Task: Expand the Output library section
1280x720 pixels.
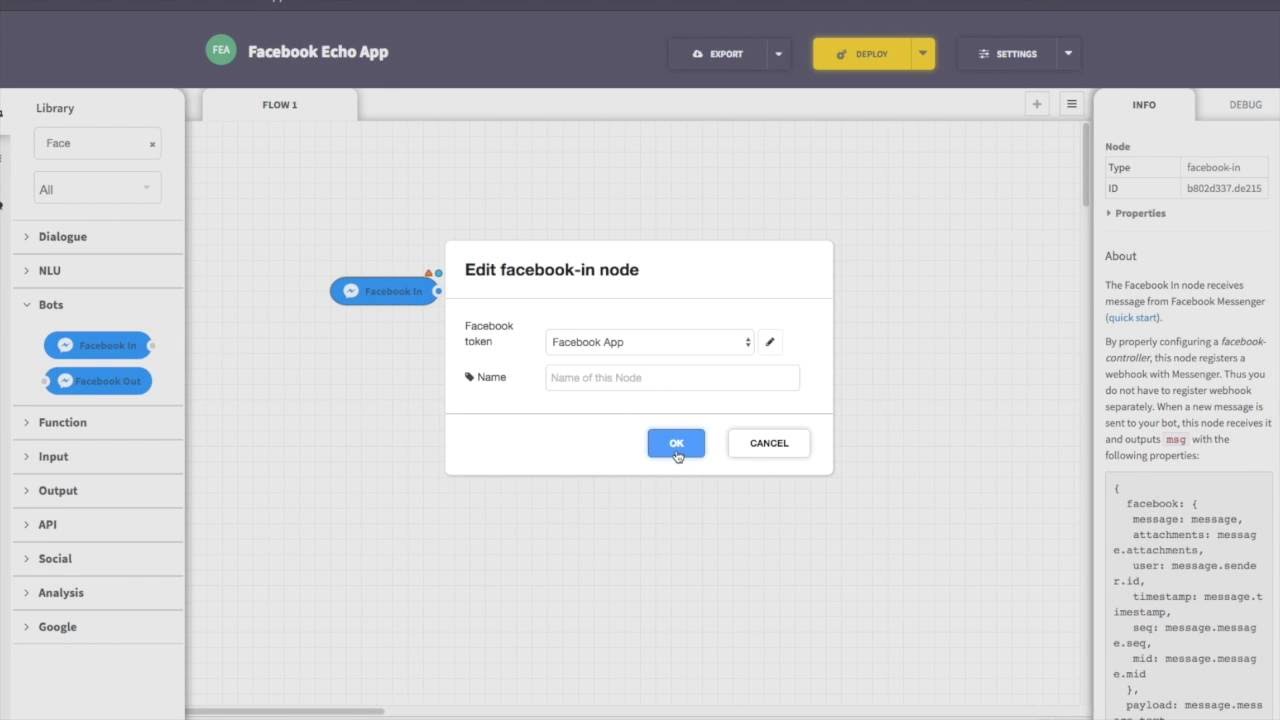Action: click(97, 491)
